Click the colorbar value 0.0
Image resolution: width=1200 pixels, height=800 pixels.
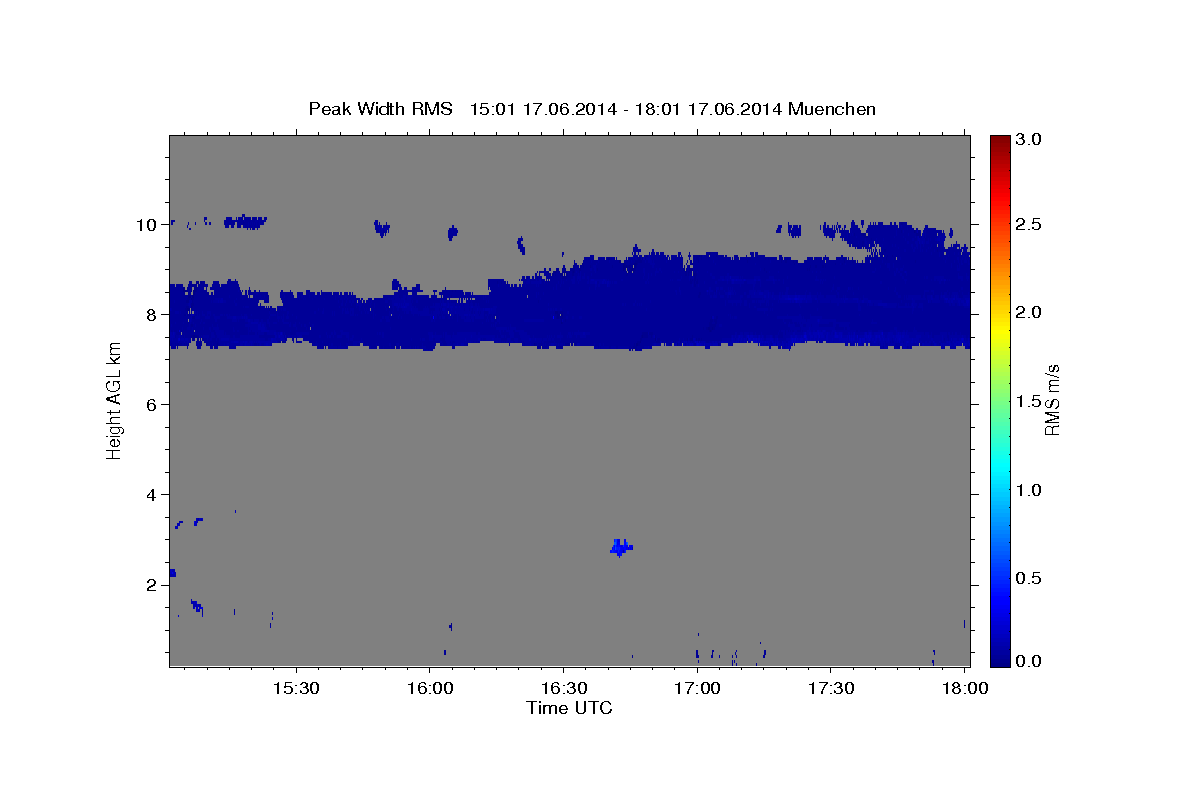click(1029, 661)
